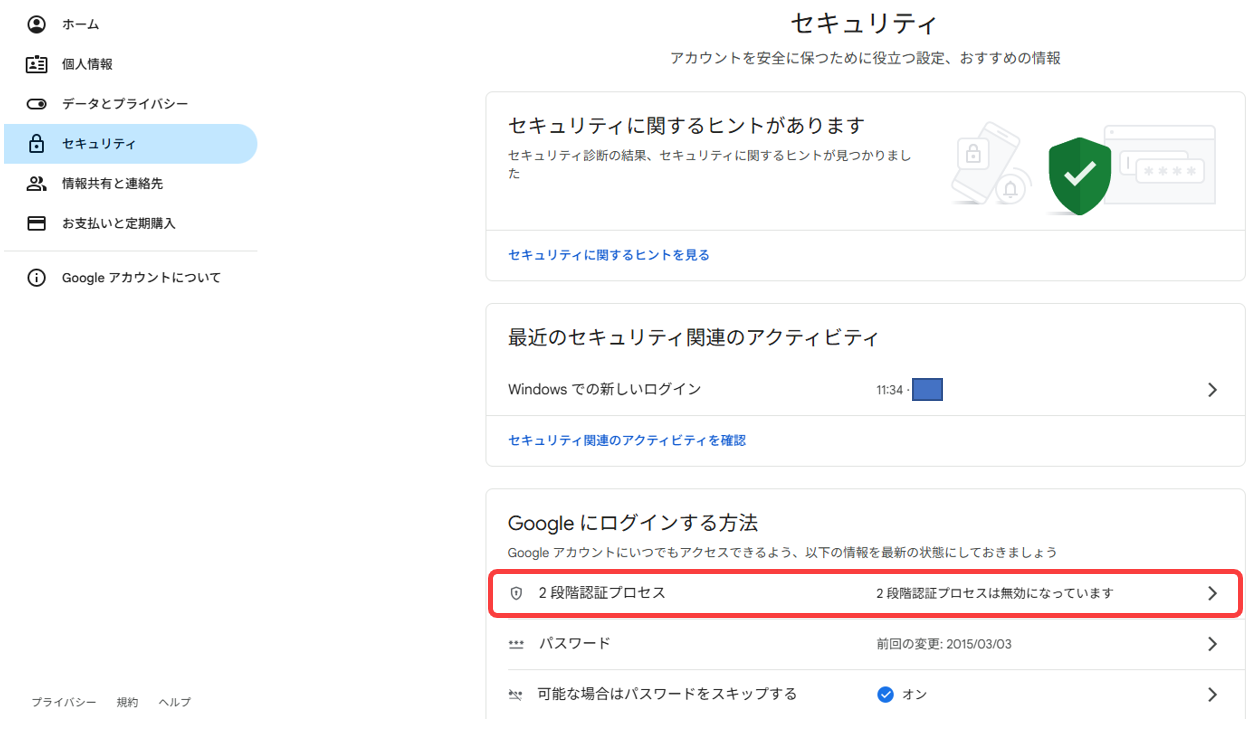Expand the Windows での新しいログイン chevron
This screenshot has height=736, width=1258.
[x=1212, y=390]
